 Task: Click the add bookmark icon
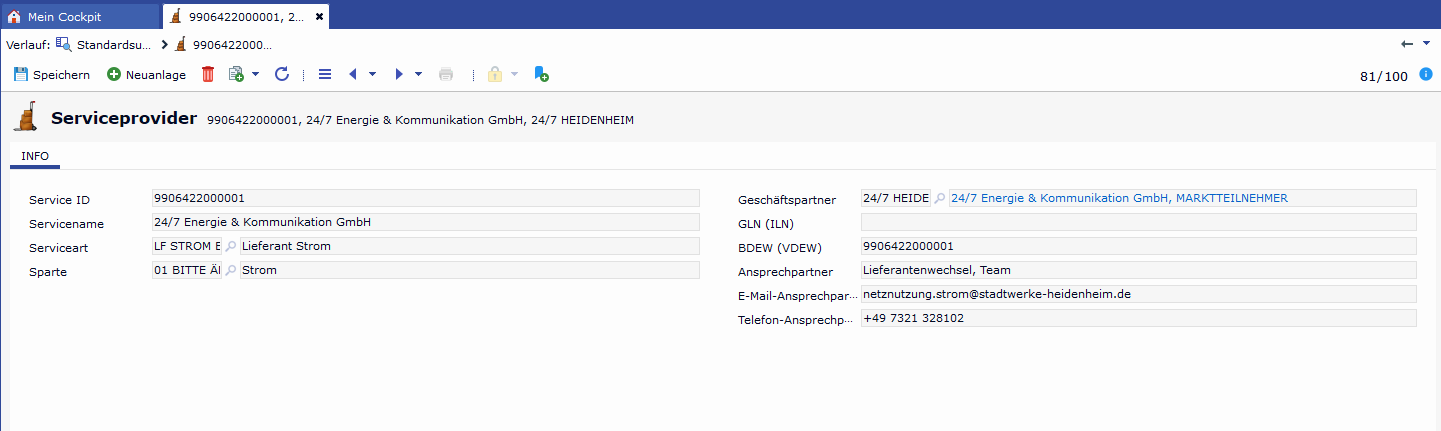541,74
